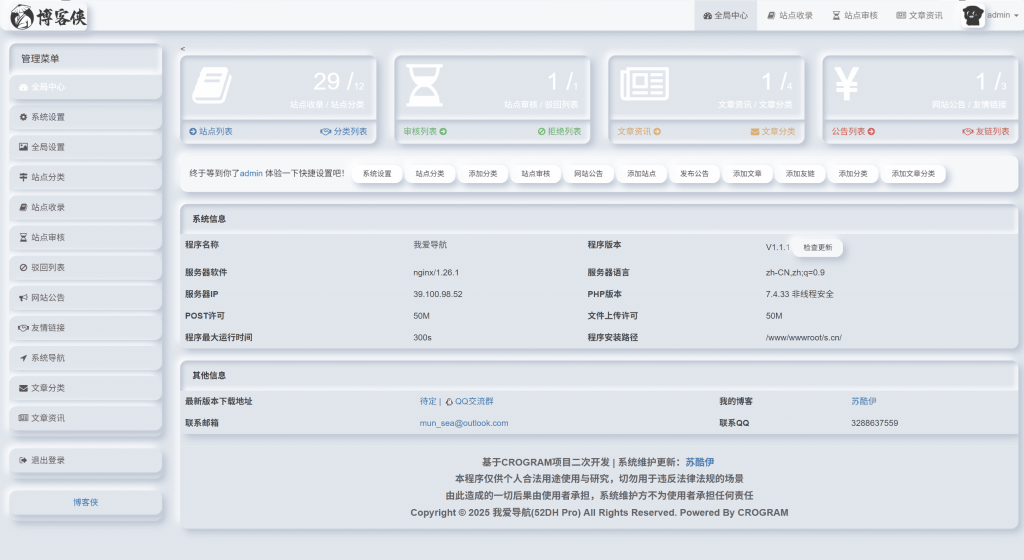
Task: Click the server IP 39.100.98.52 text
Action: click(x=438, y=294)
